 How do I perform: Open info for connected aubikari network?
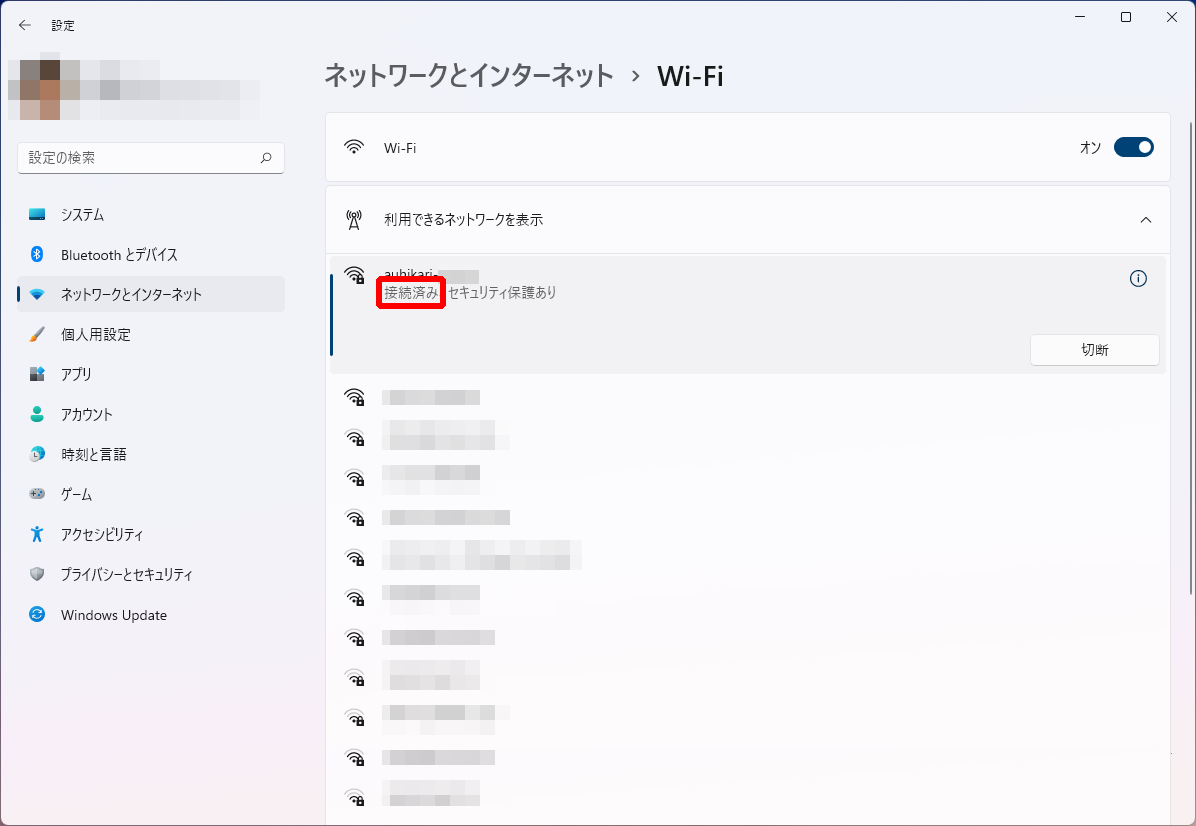coord(1137,279)
